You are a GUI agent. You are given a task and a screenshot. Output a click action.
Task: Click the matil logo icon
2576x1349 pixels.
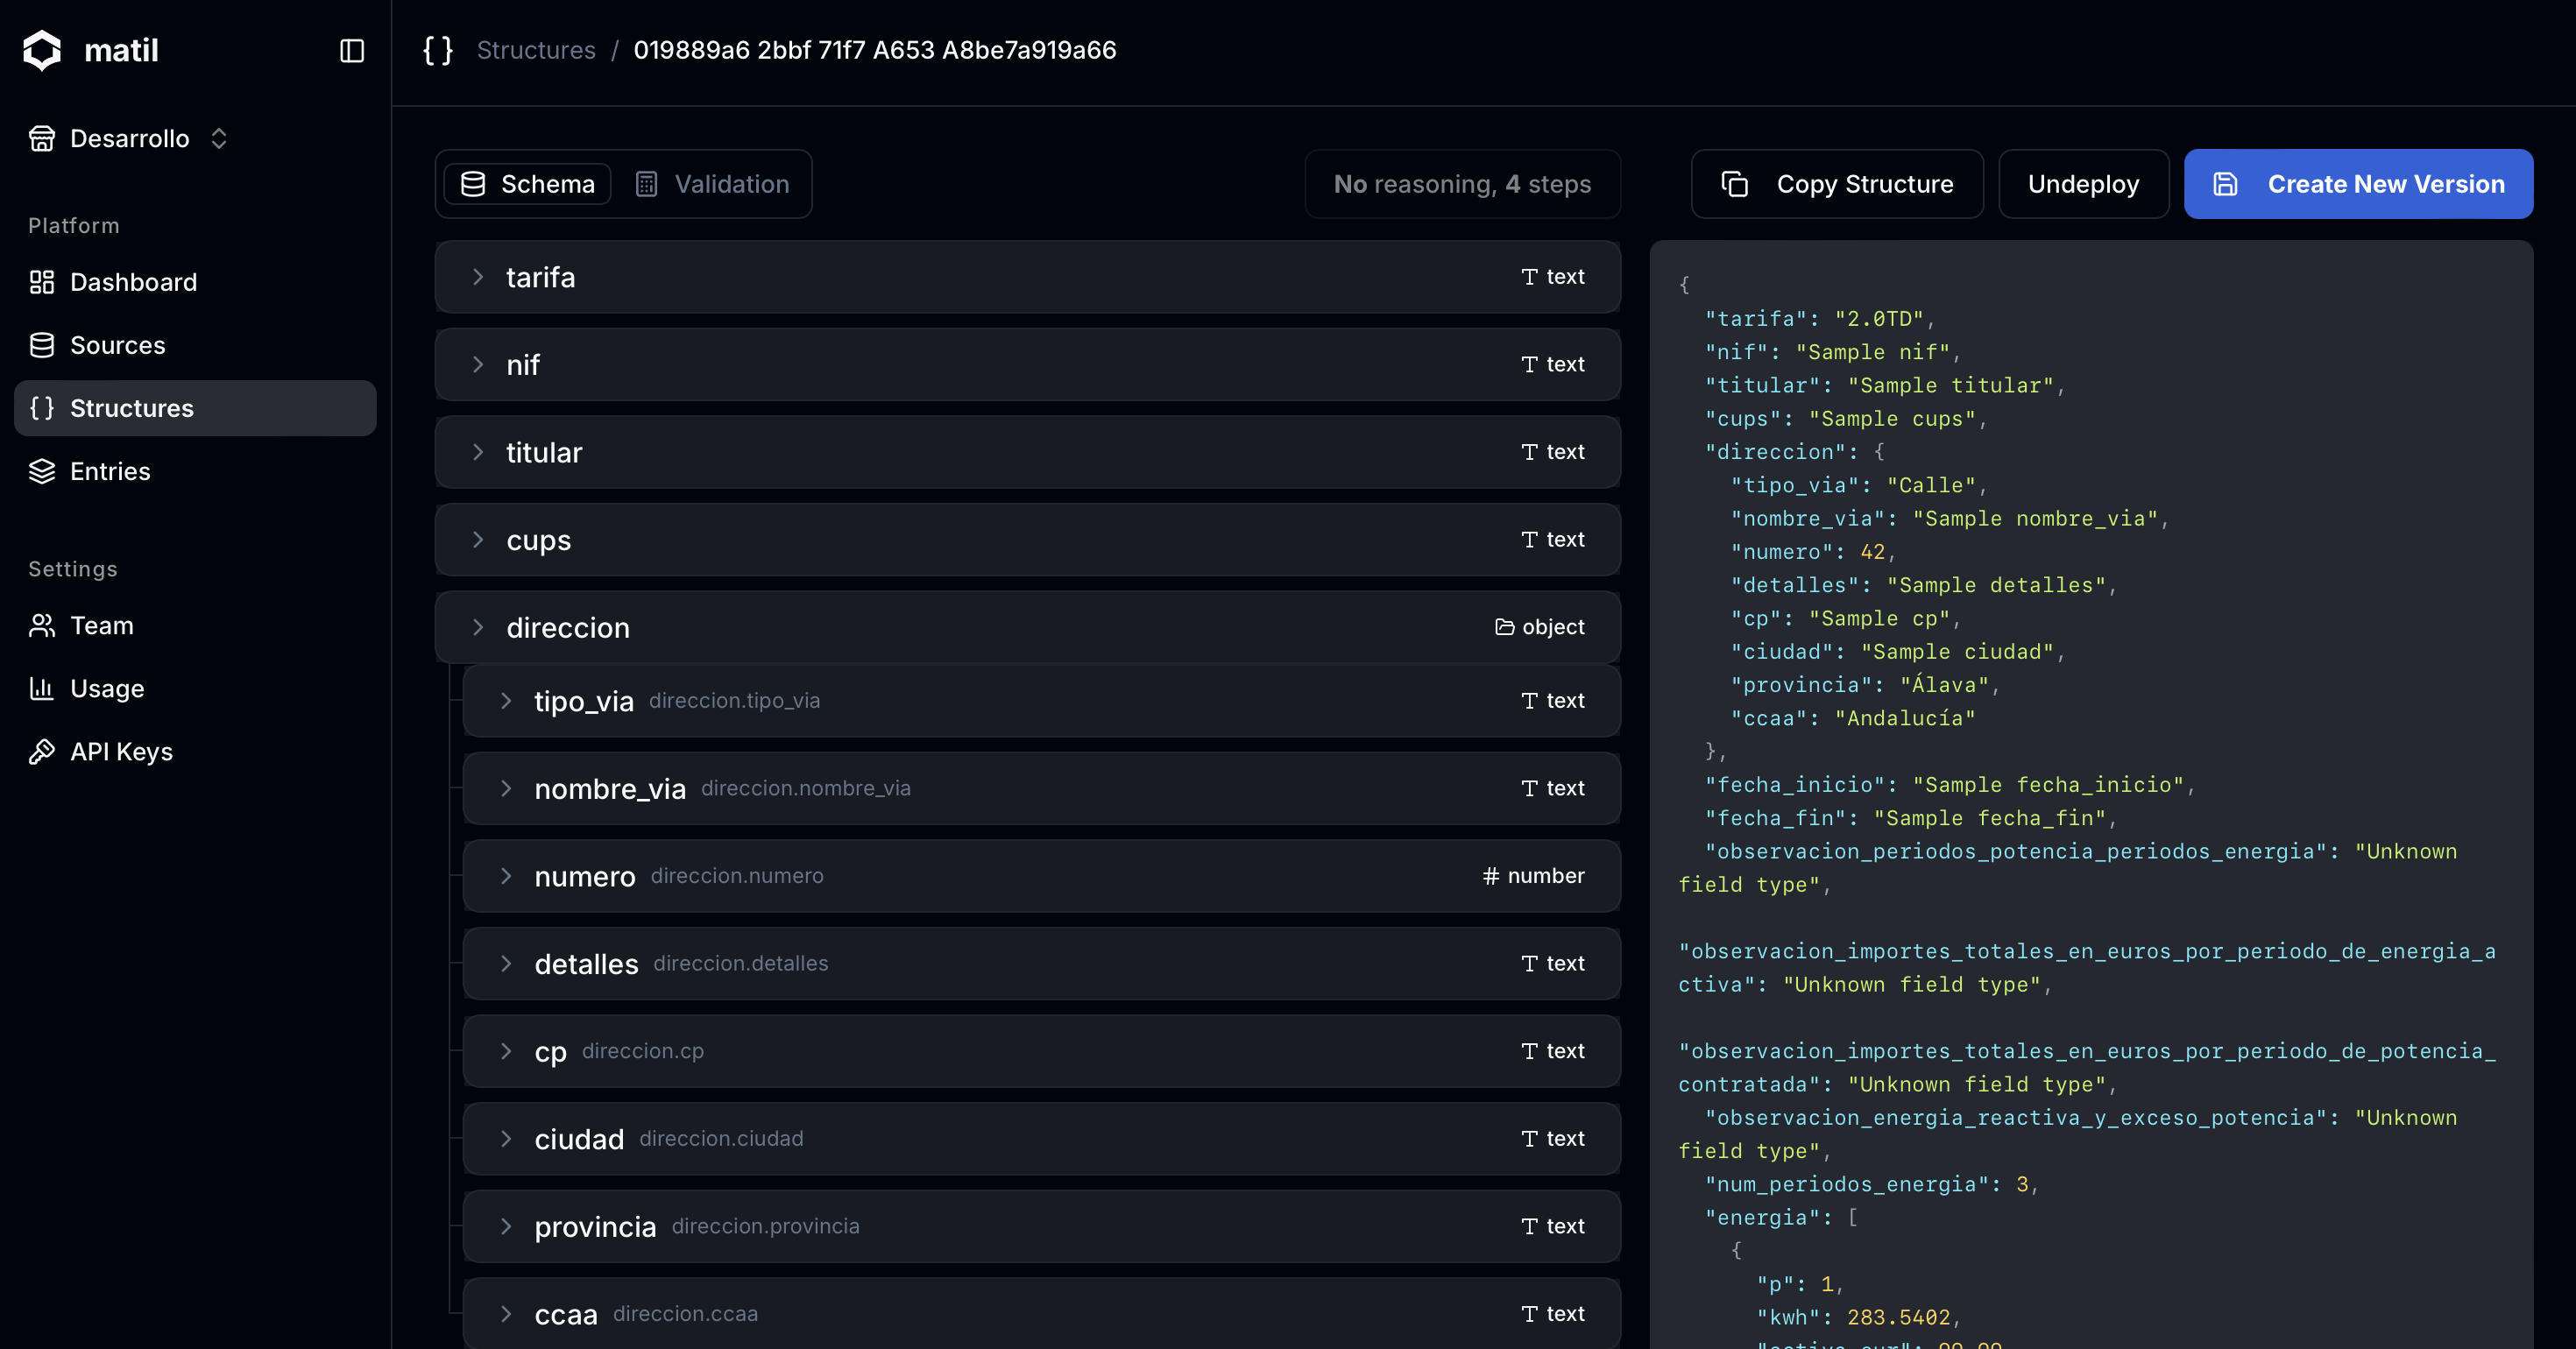coord(42,50)
